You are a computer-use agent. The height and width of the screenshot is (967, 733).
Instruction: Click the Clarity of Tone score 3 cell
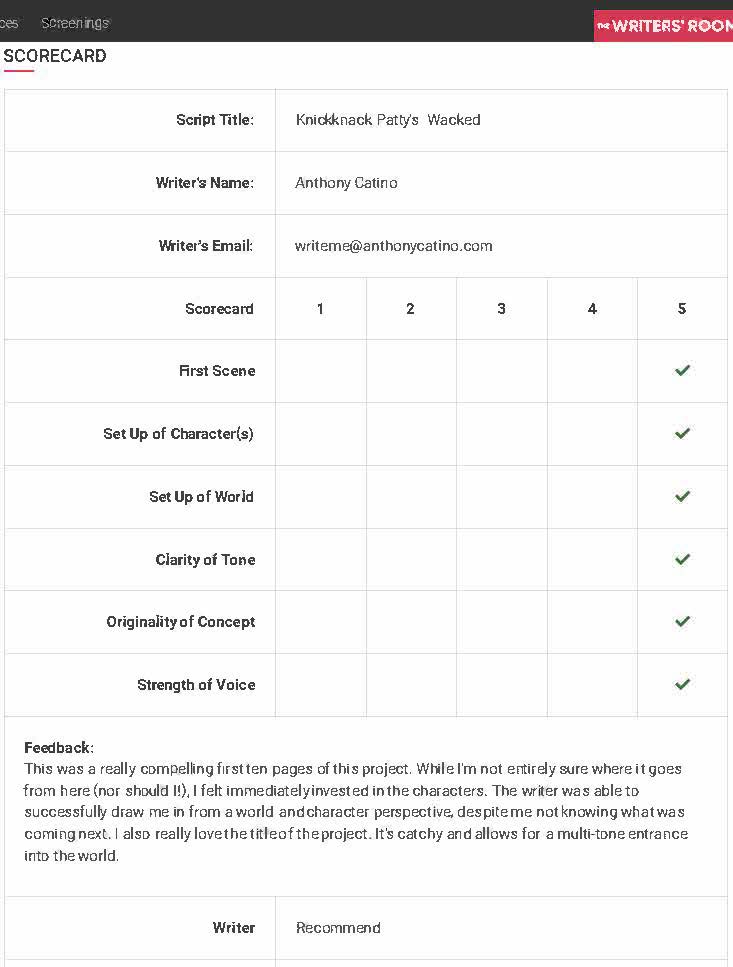[x=501, y=560]
